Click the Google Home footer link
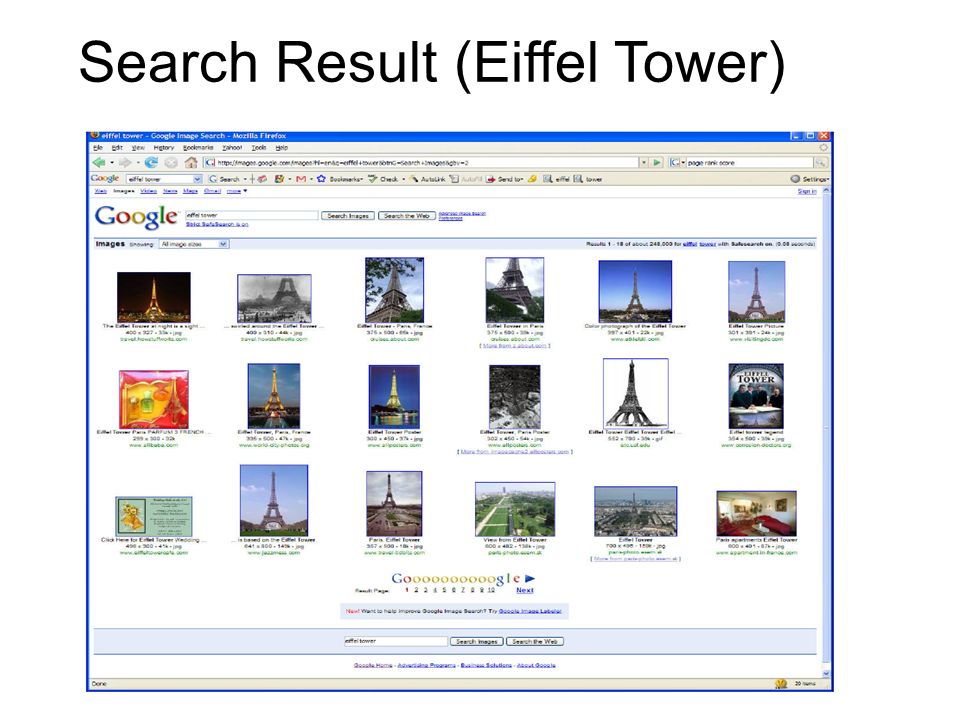Image resolution: width=960 pixels, height=720 pixels. tap(373, 665)
